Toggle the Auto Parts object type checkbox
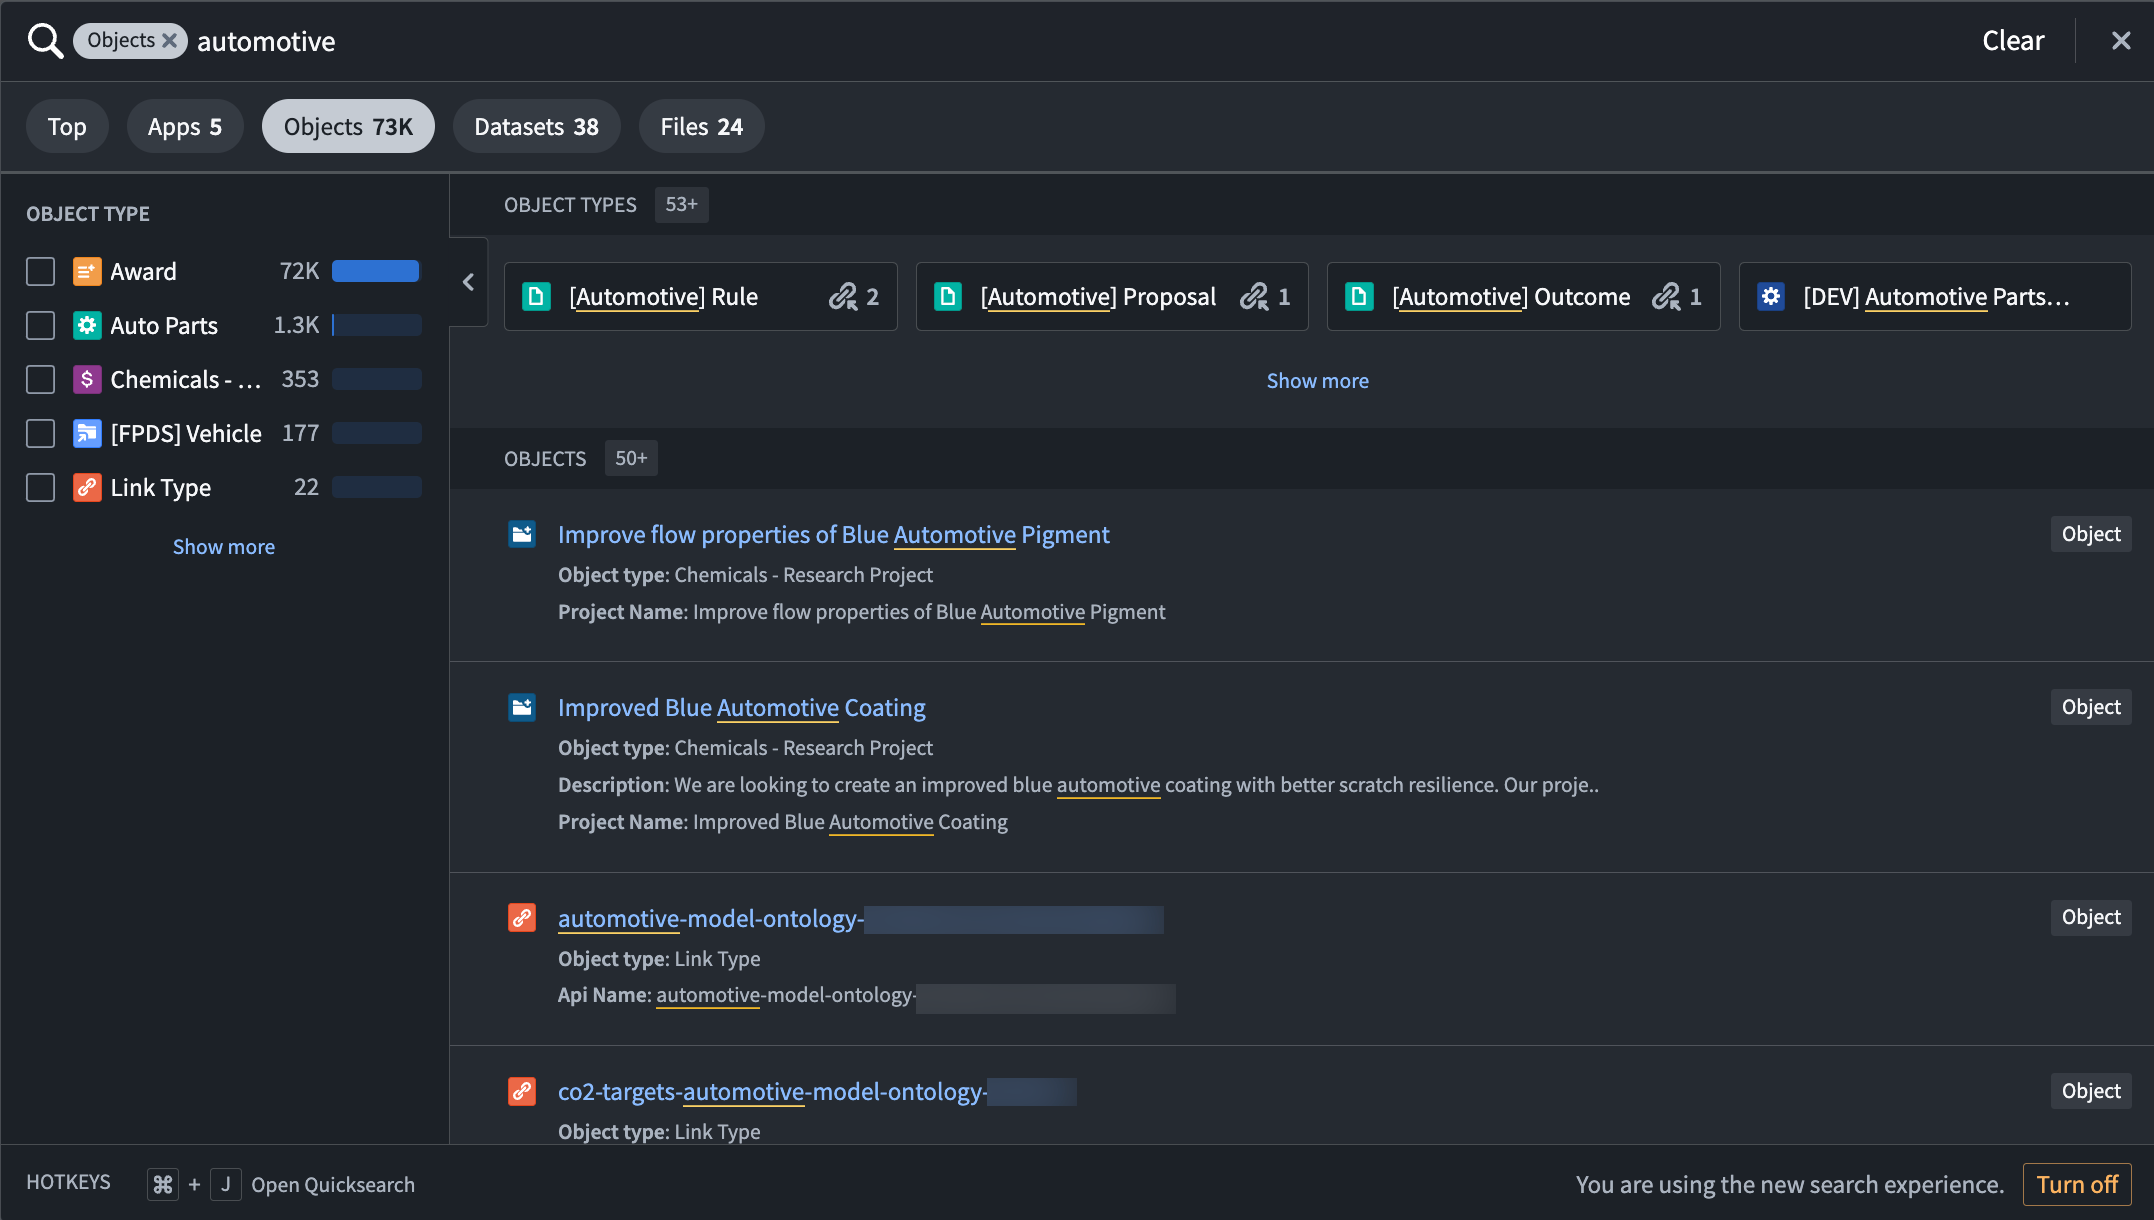Screen dimensions: 2154x1220 (x=41, y=324)
